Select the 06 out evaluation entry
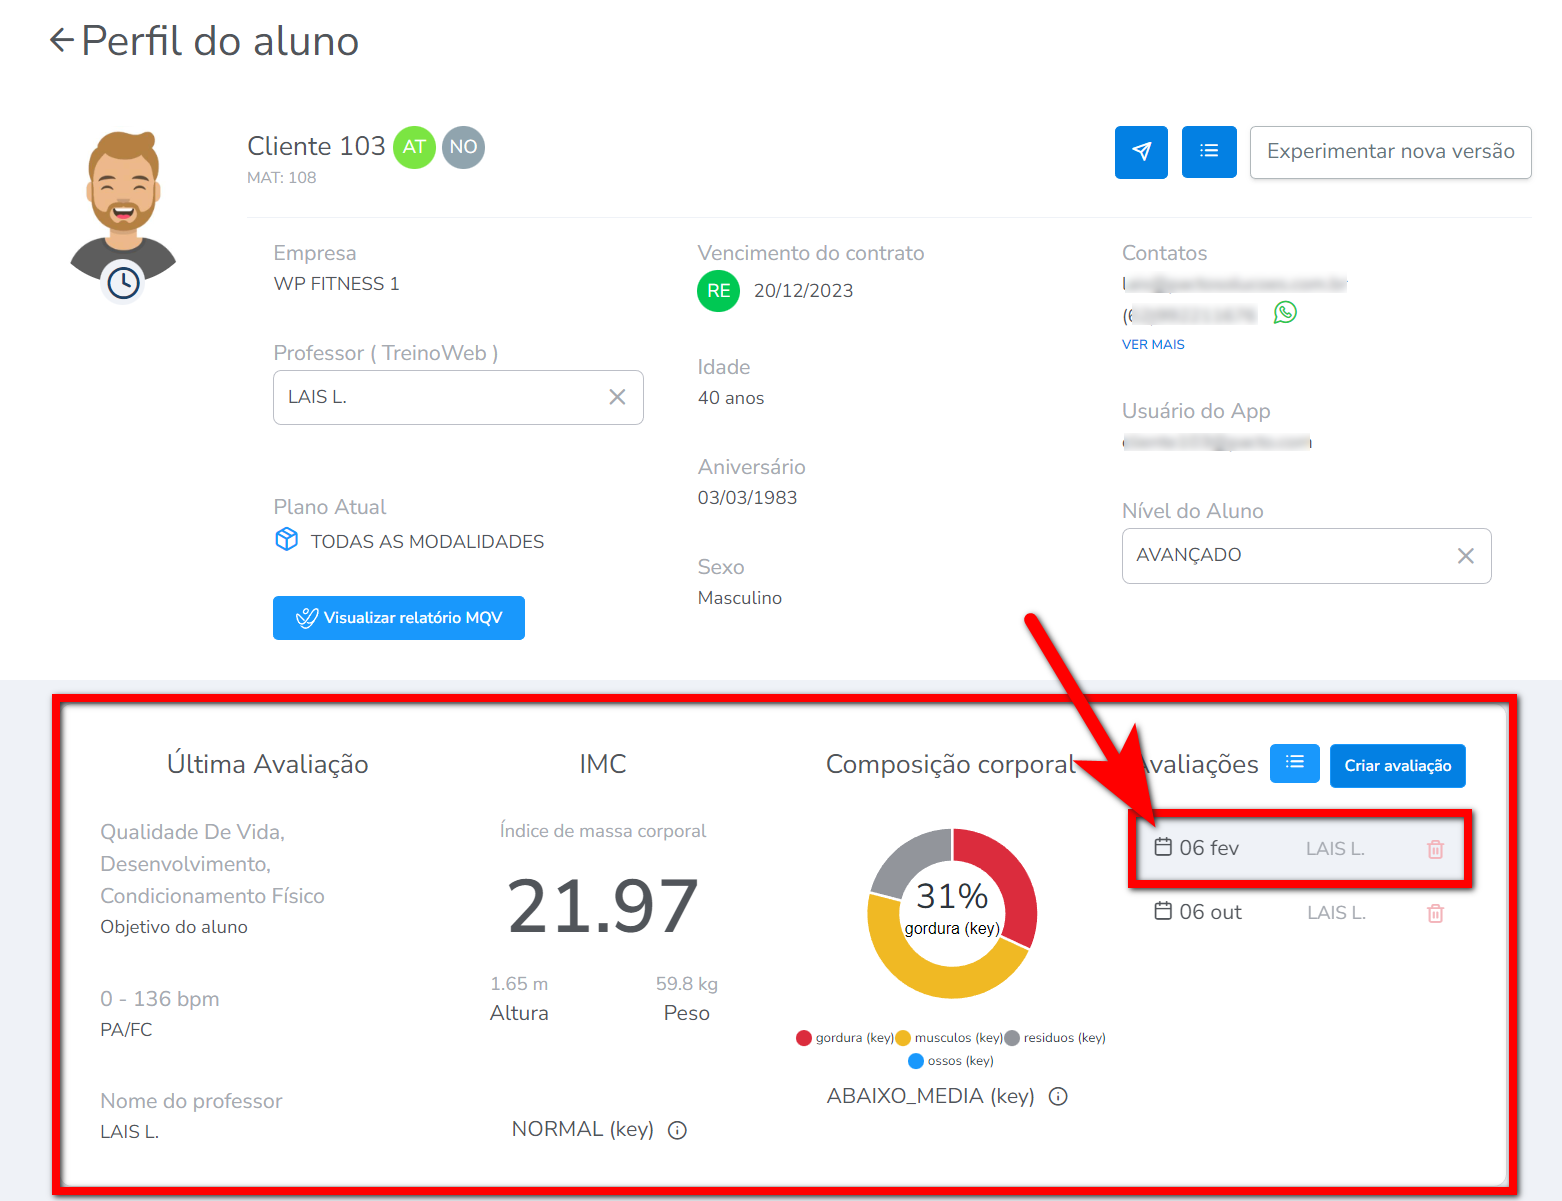Viewport: 1562px width, 1201px height. pyautogui.click(x=1210, y=912)
